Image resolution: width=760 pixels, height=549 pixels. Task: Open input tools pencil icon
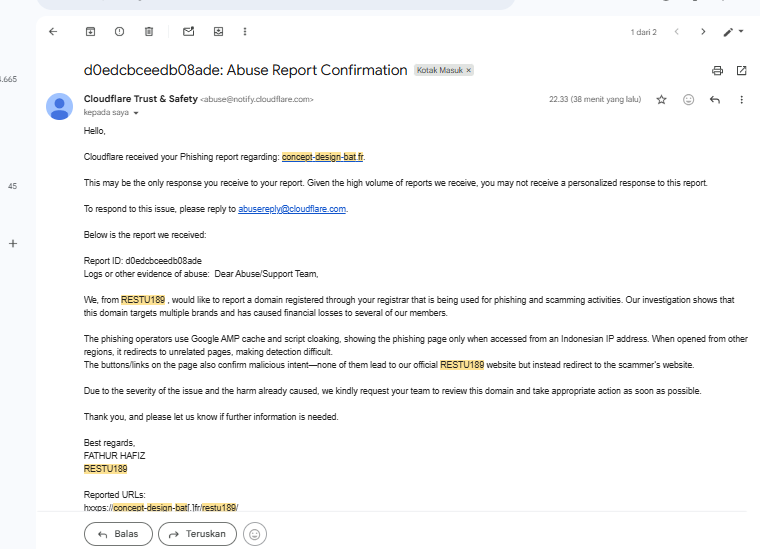[x=728, y=32]
